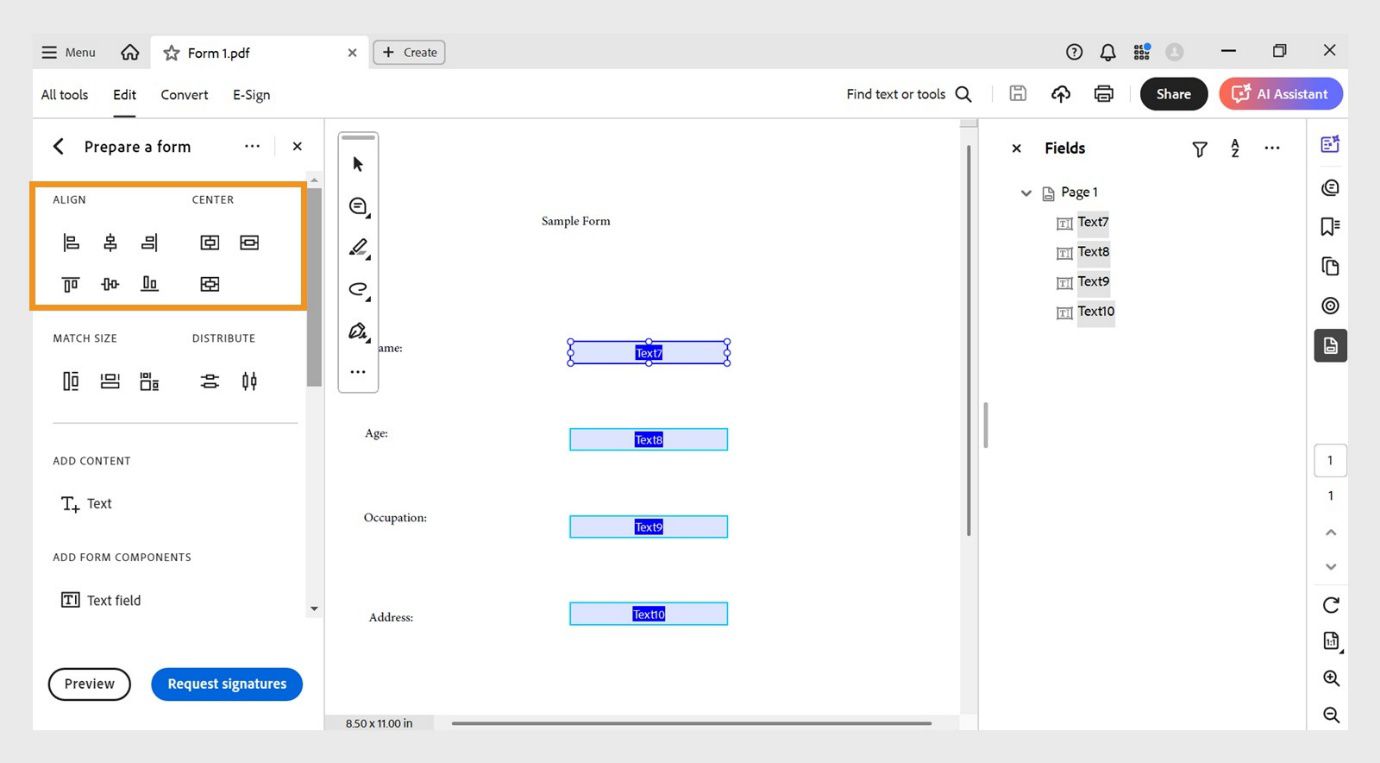Expand more tools via toolbar ellipsis
1380x763 pixels.
click(x=357, y=371)
